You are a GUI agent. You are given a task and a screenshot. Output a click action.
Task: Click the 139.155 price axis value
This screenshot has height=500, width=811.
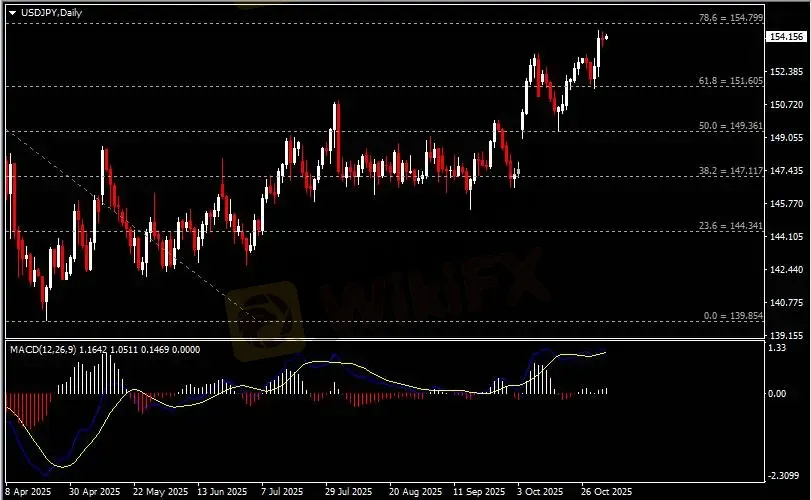pos(786,335)
